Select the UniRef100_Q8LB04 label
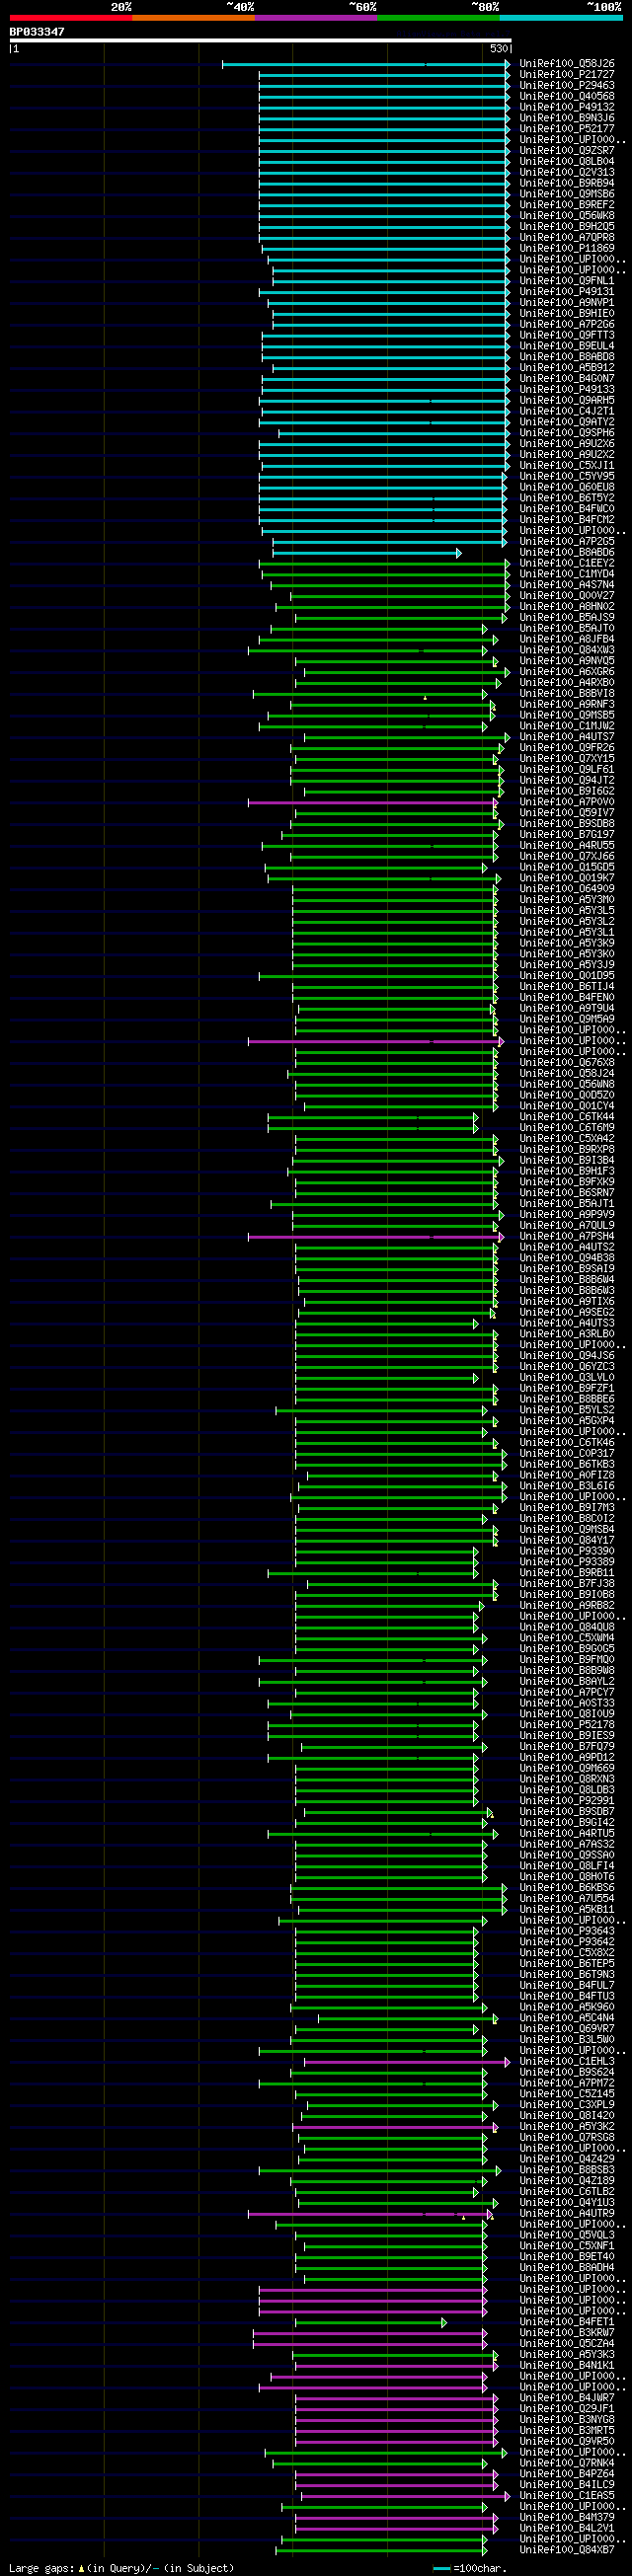The height and width of the screenshot is (2576, 632). pos(567,162)
